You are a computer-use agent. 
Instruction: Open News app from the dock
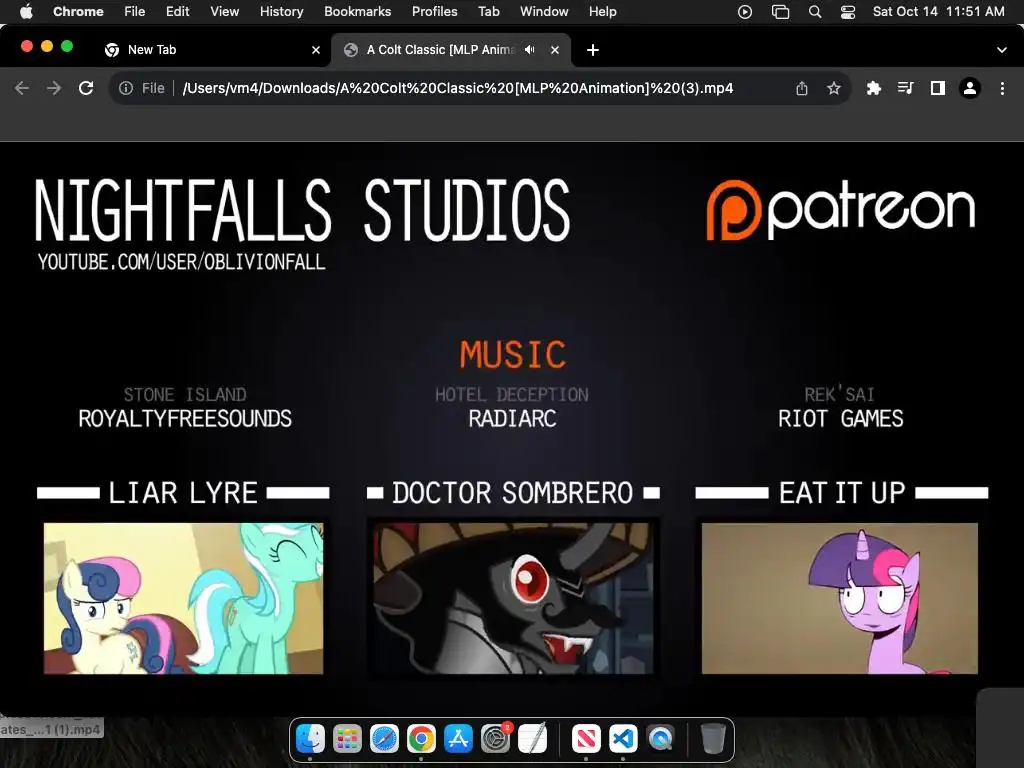pos(586,739)
